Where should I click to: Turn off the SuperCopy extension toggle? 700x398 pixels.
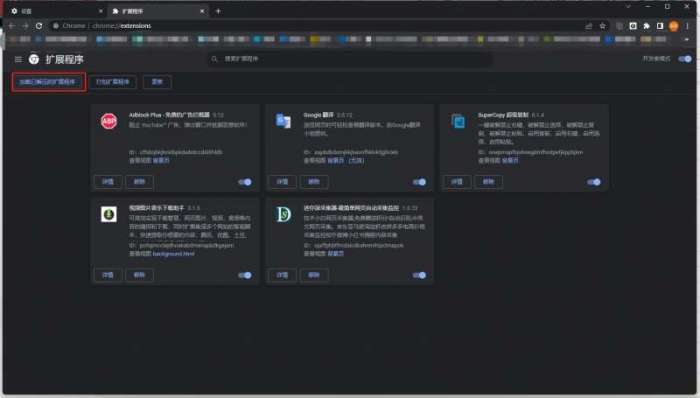pyautogui.click(x=594, y=182)
